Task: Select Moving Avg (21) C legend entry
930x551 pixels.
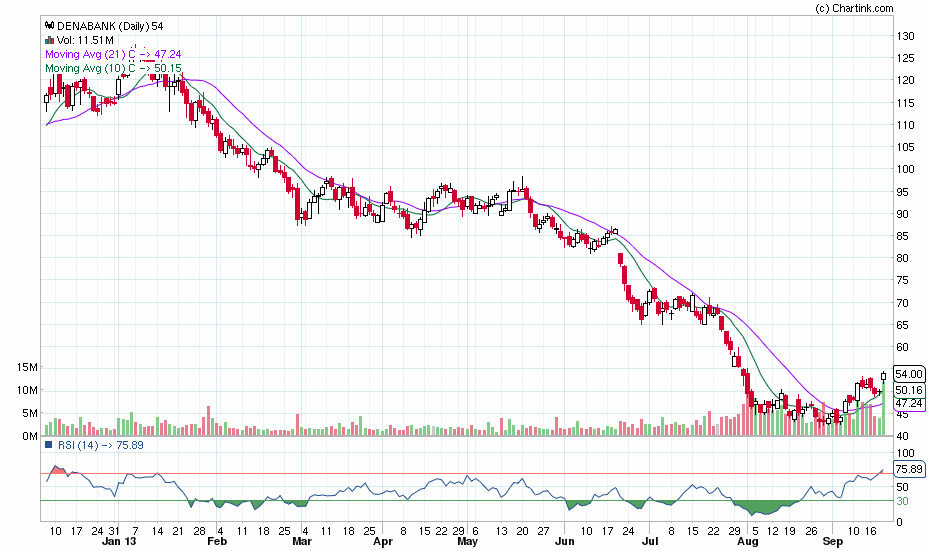Action: click(x=113, y=54)
